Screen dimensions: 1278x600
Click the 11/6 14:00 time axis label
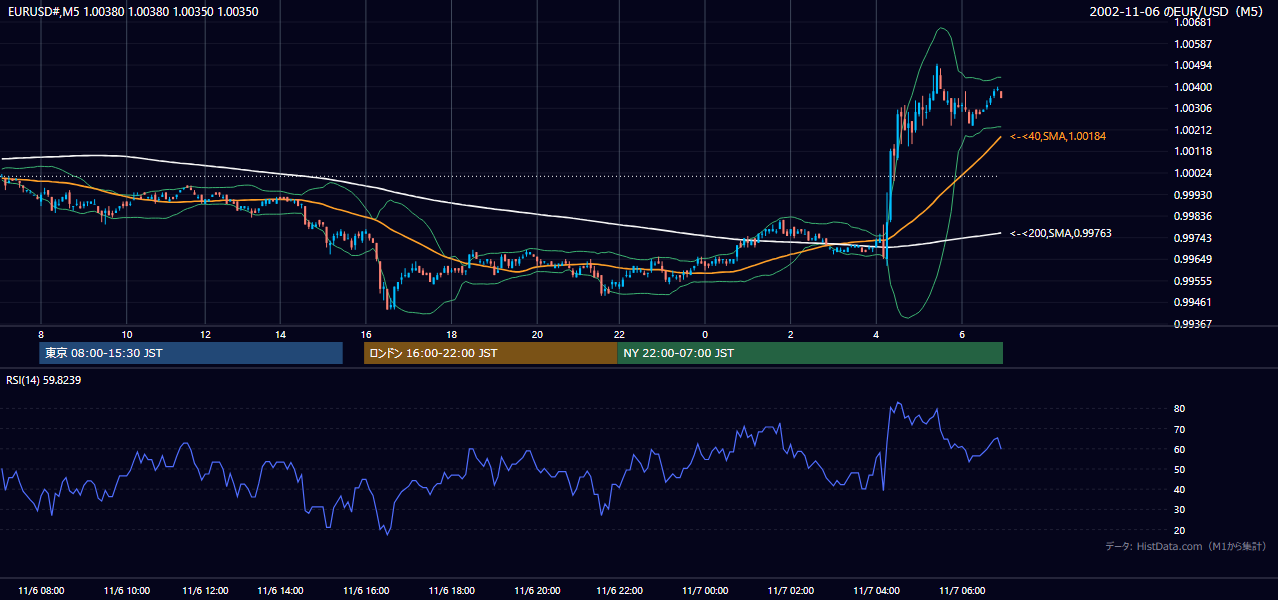tap(280, 591)
